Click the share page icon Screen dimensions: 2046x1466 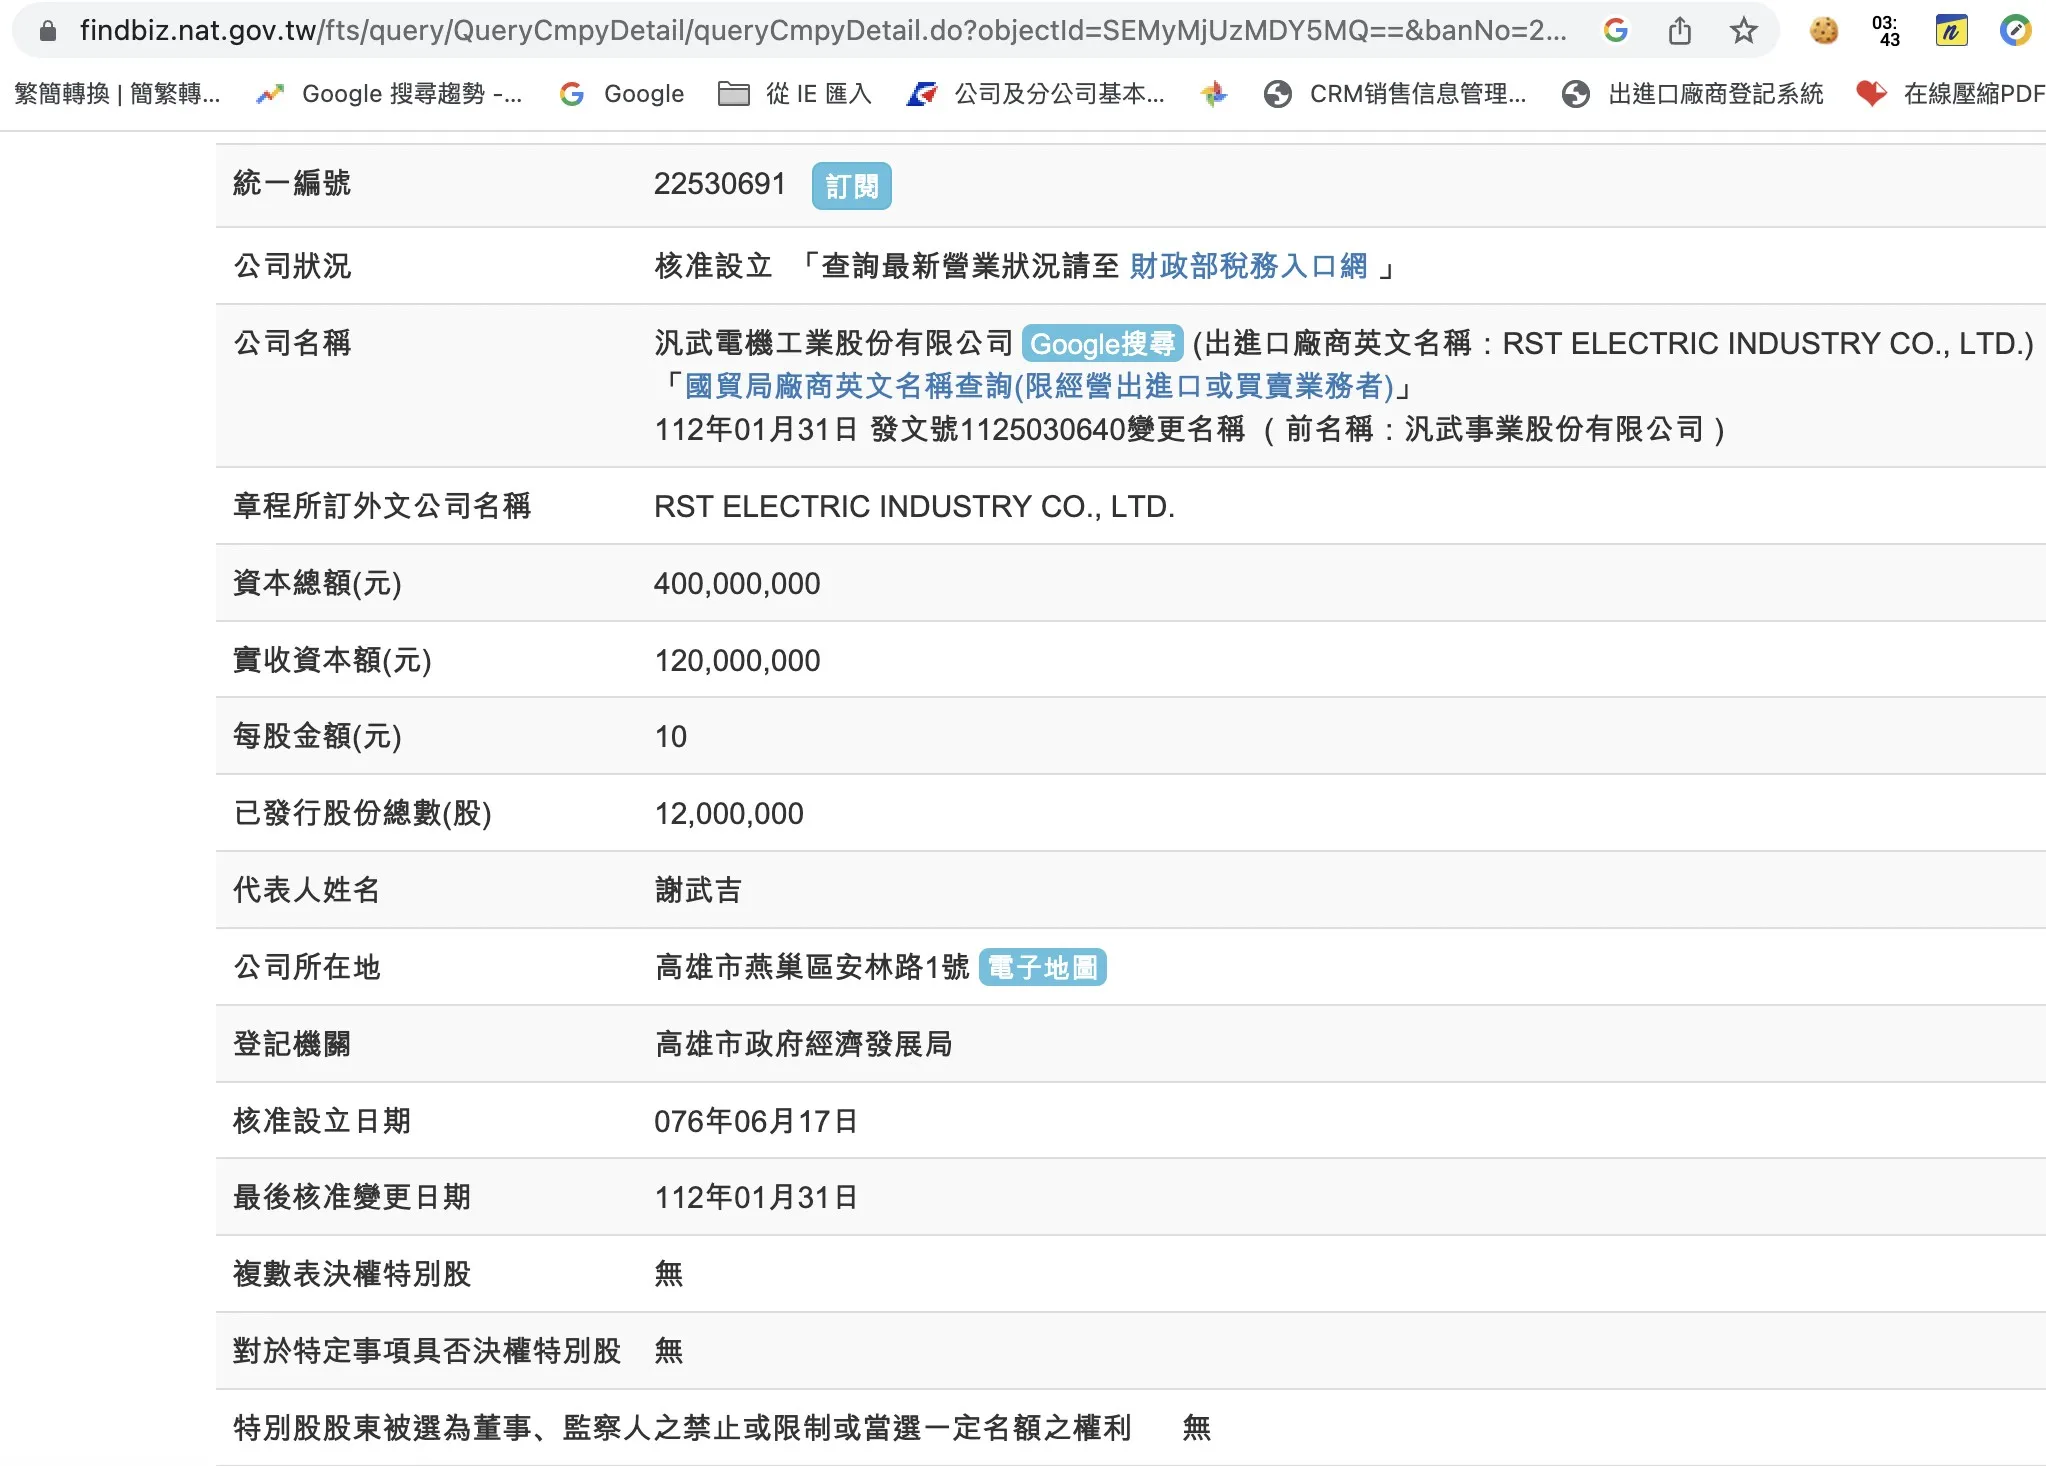(x=1680, y=31)
